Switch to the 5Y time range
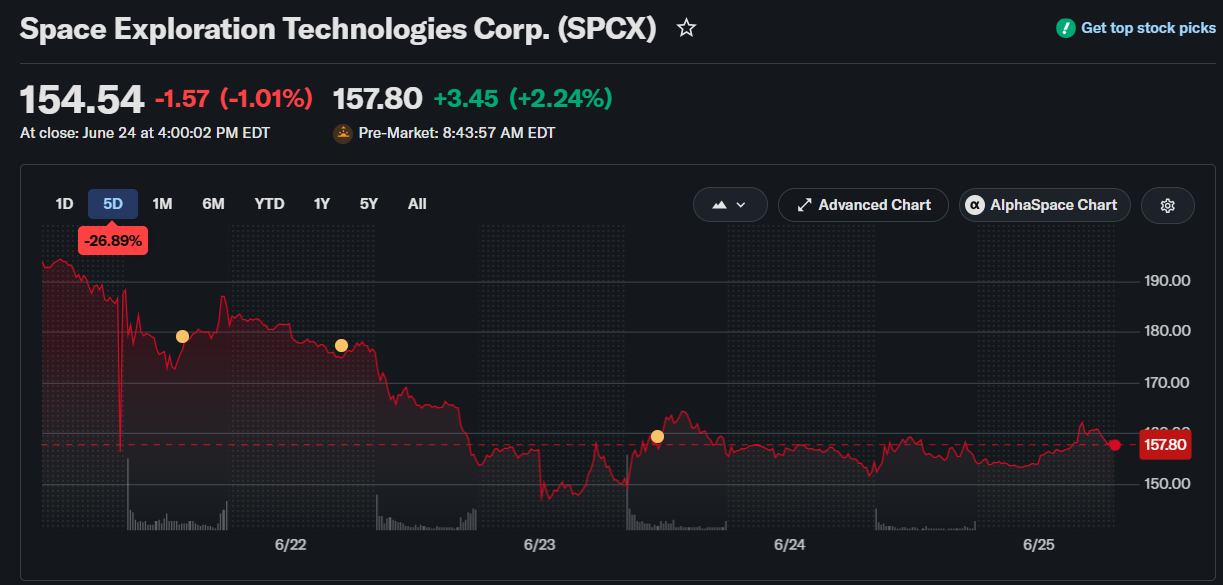The height and width of the screenshot is (585, 1223). (369, 204)
